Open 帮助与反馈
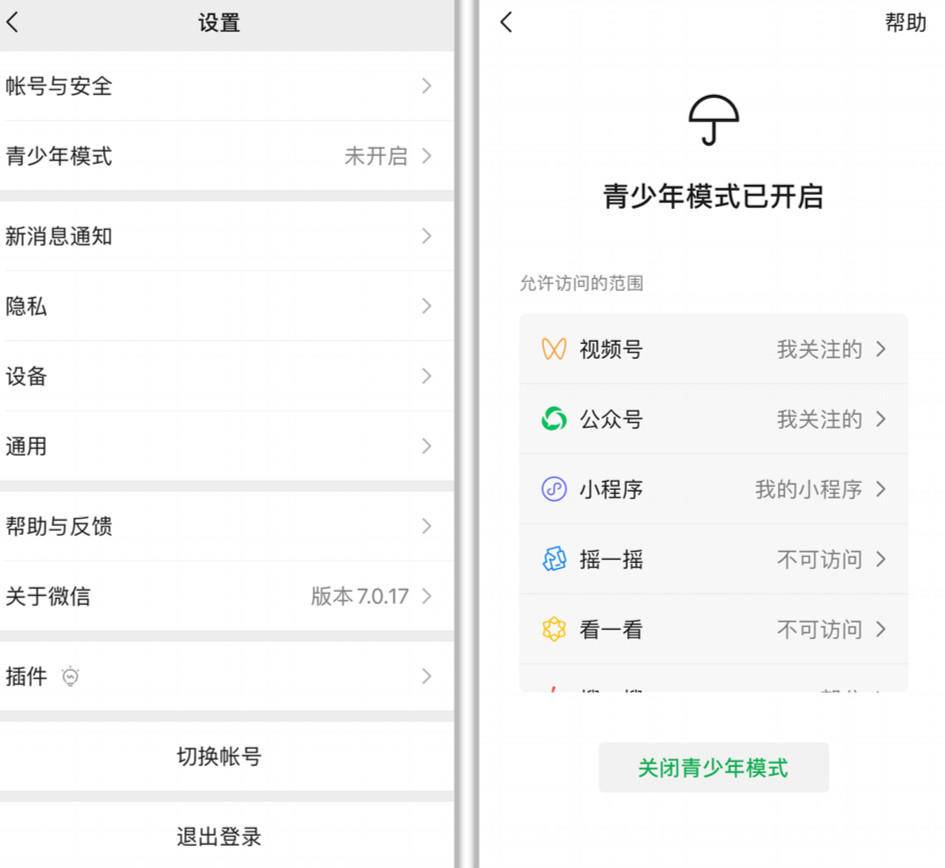Viewport: 945px width, 868px height. pos(227,526)
